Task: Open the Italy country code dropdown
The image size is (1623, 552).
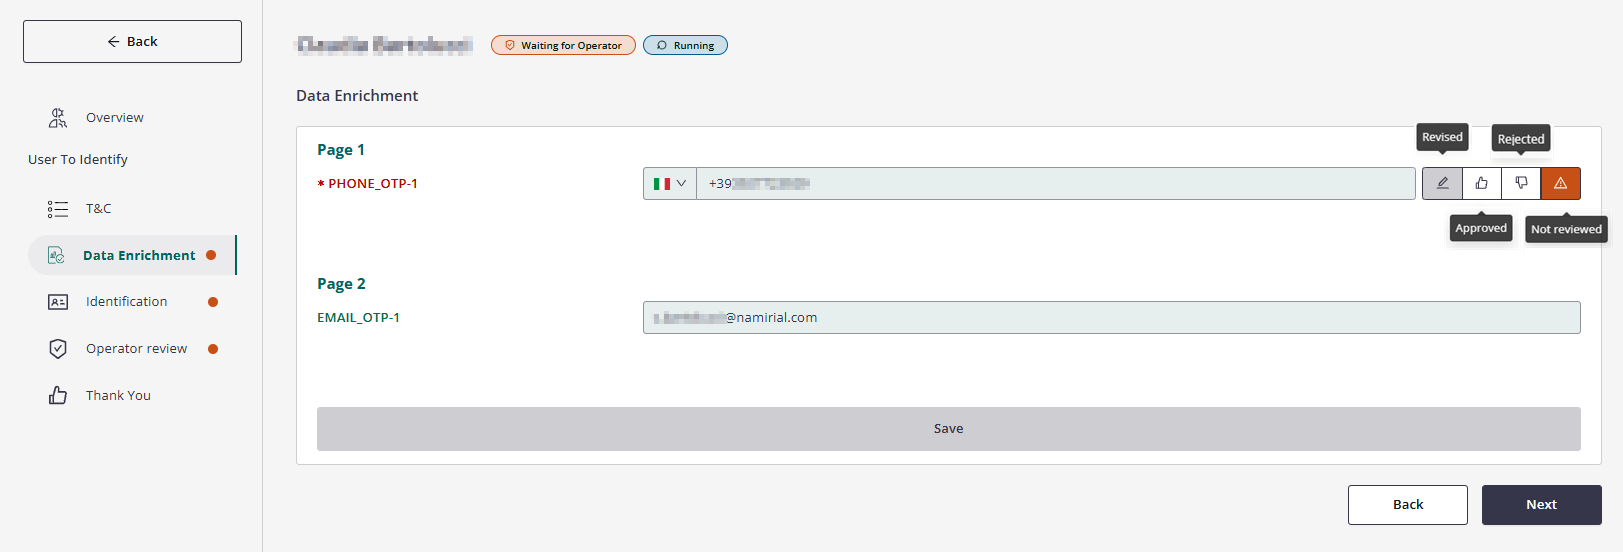Action: point(669,184)
